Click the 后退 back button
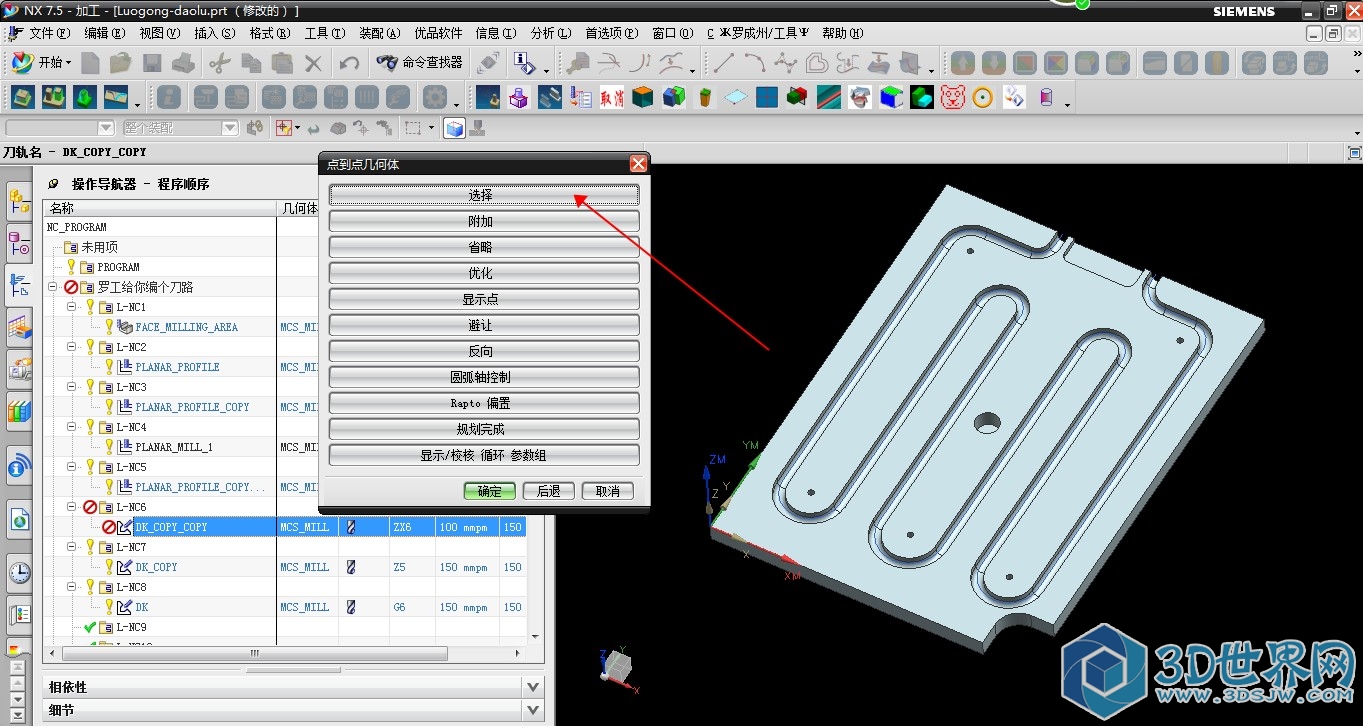This screenshot has height=726, width=1363. (549, 491)
